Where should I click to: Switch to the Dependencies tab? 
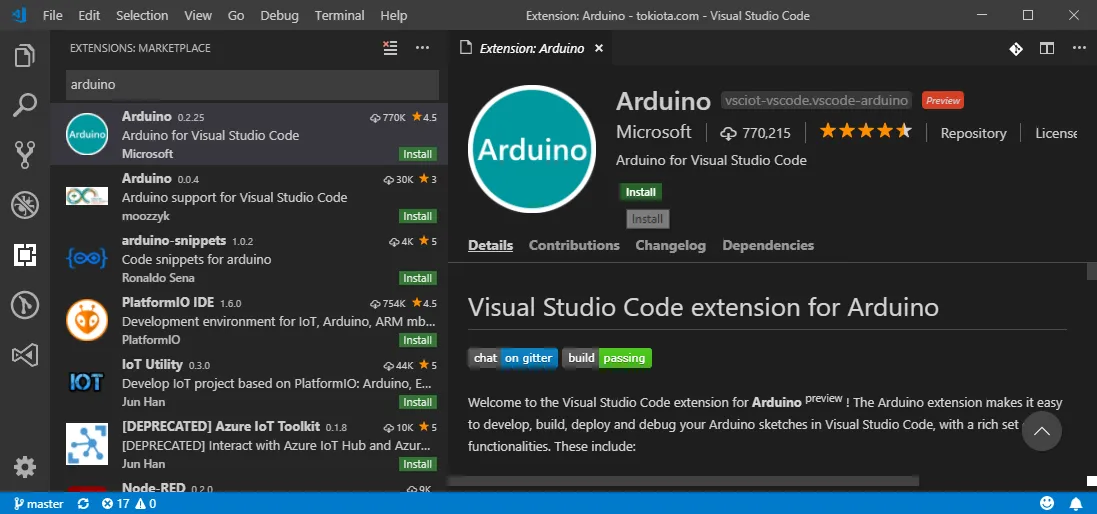tap(768, 245)
